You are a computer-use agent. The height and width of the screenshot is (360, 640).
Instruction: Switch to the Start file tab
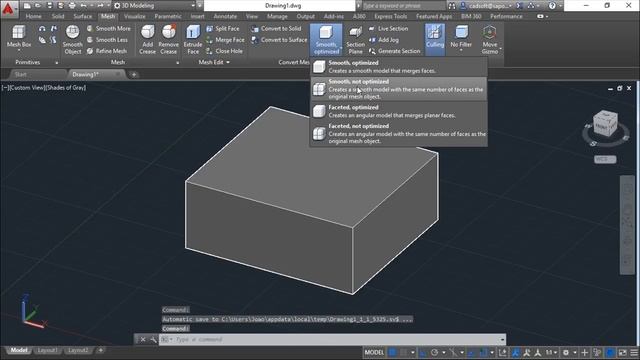tap(20, 74)
